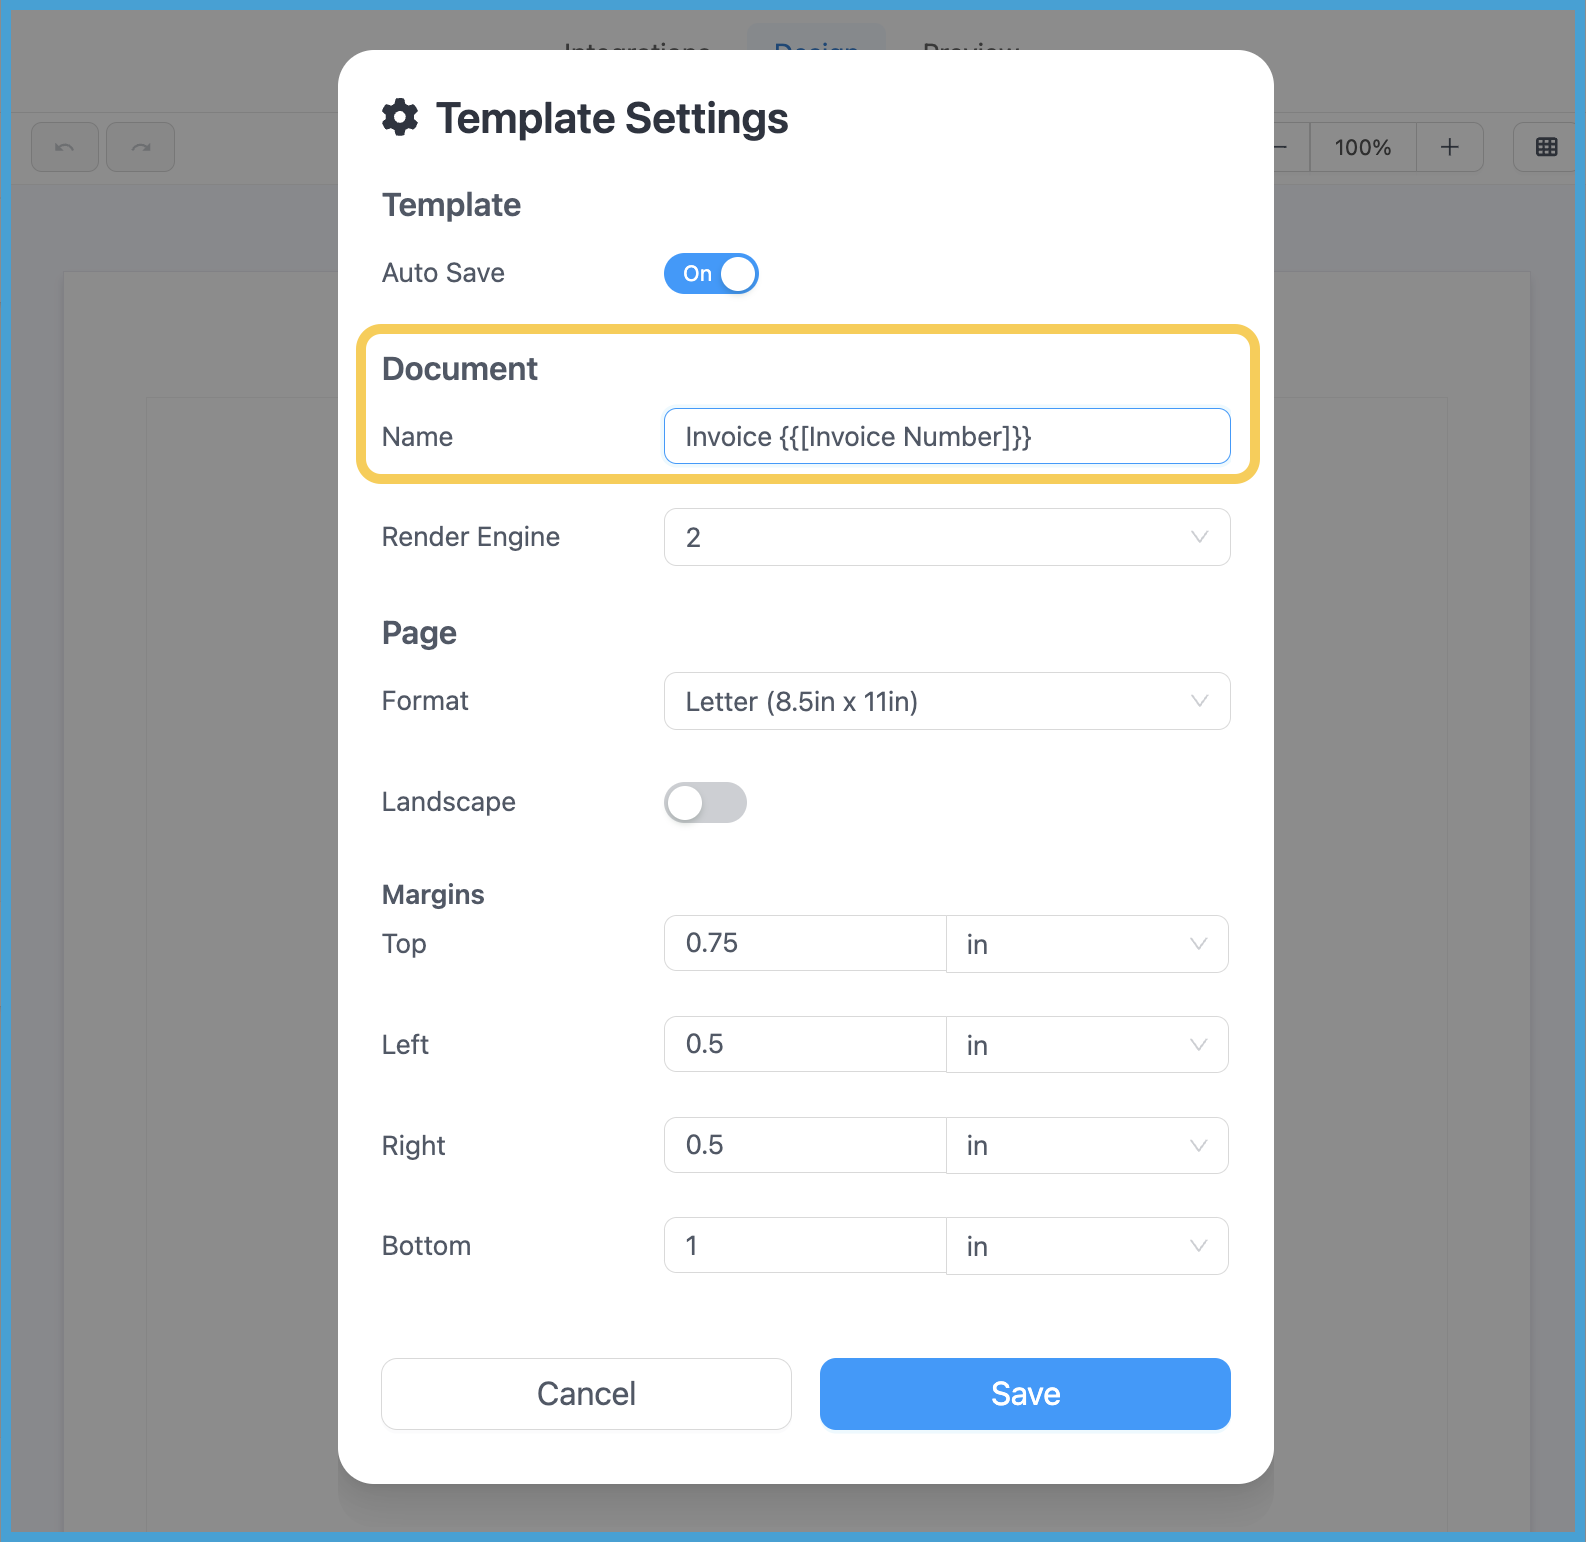Click the grid table icon
The height and width of the screenshot is (1542, 1586).
1546,147
